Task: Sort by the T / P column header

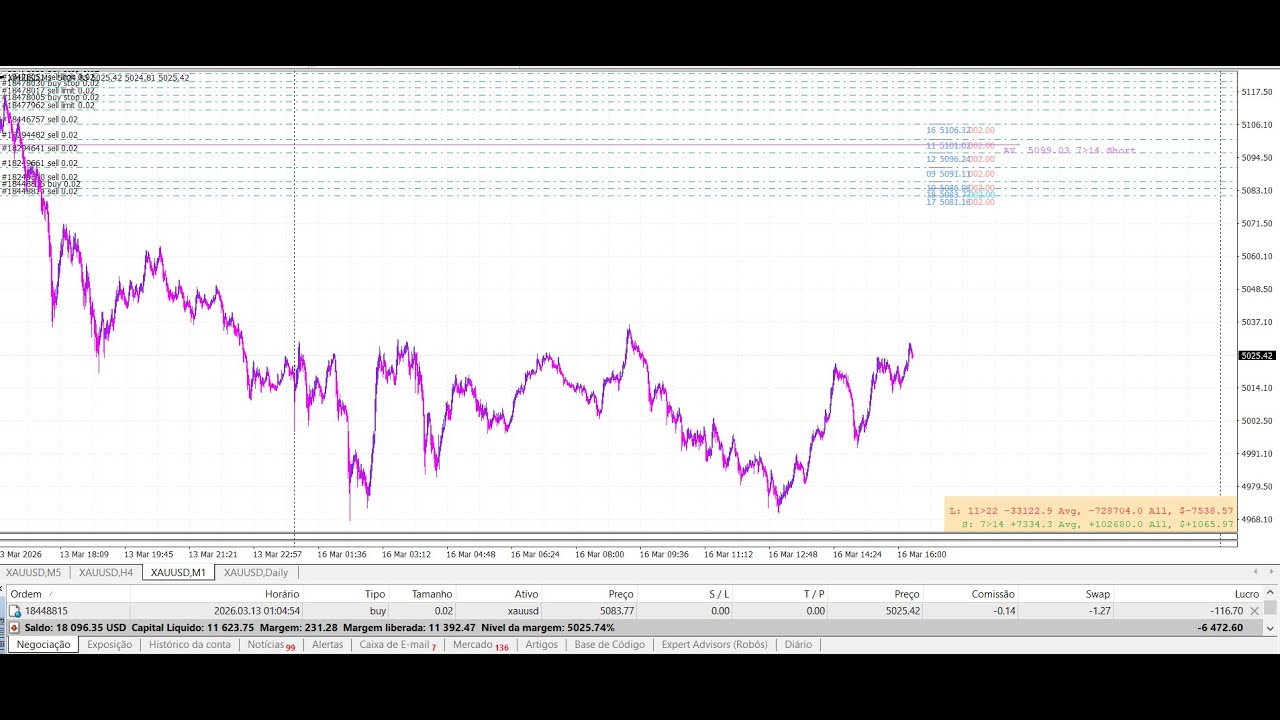Action: pyautogui.click(x=813, y=594)
